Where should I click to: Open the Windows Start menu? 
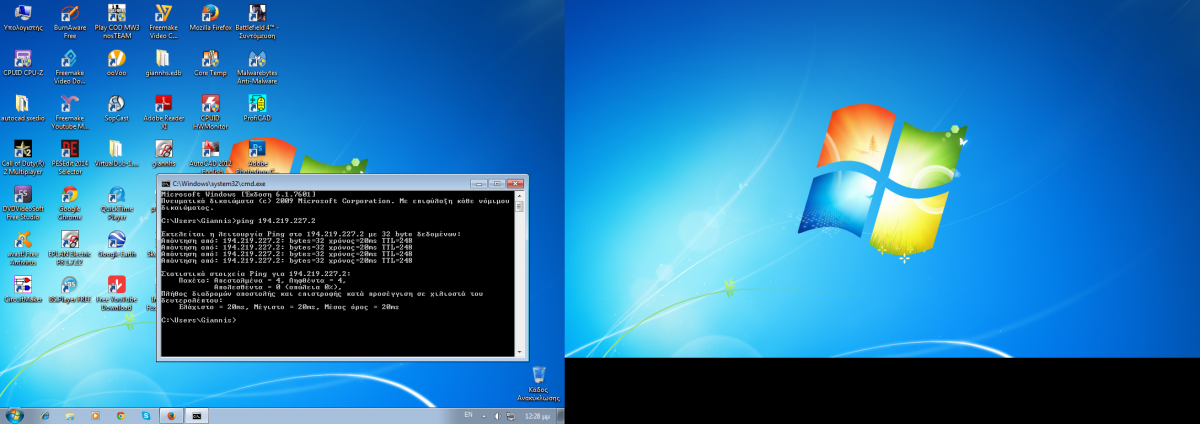[14, 415]
